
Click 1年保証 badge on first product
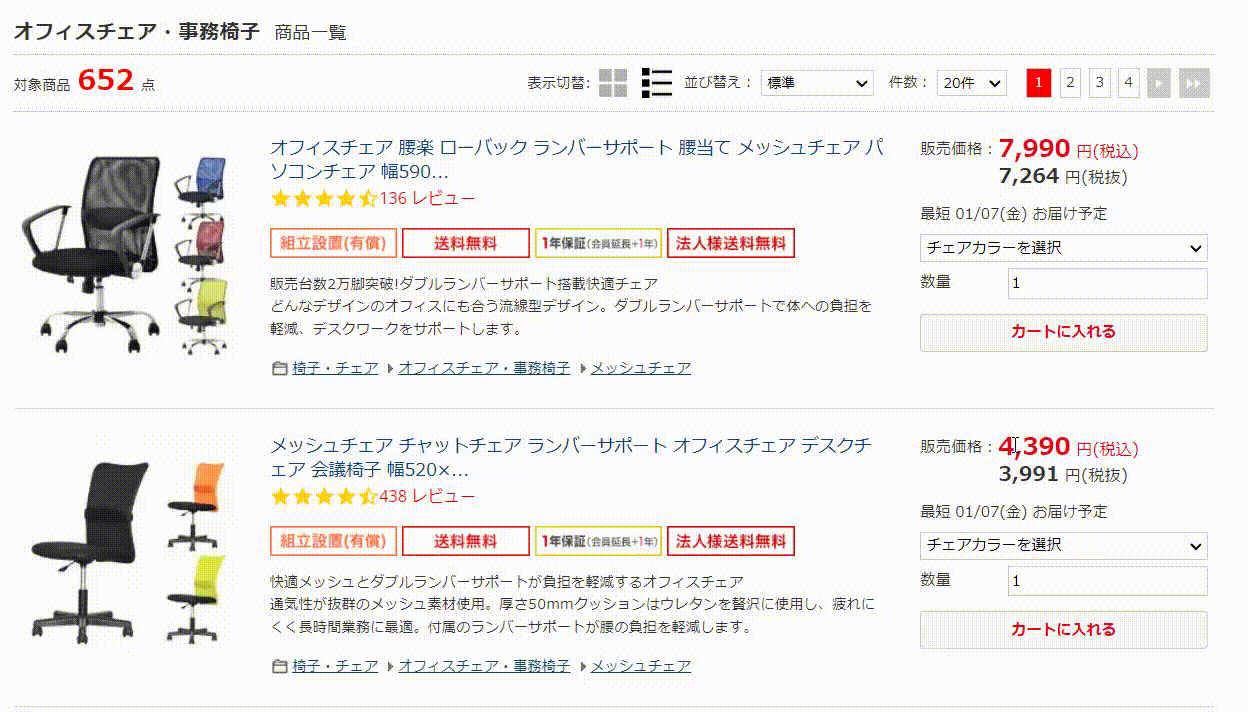[598, 243]
